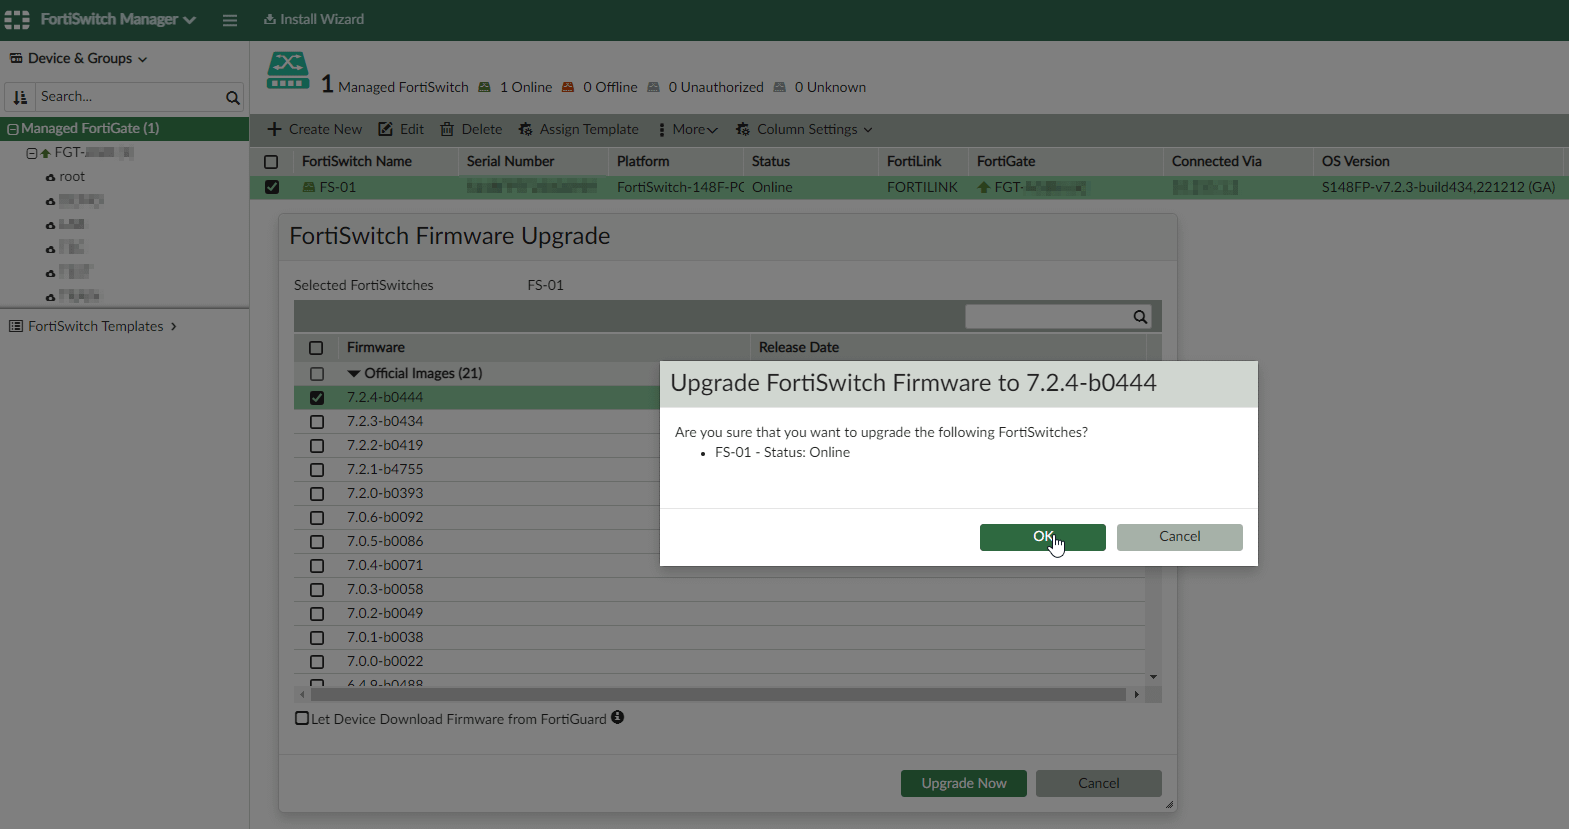1569x829 pixels.
Task: Collapse the Managed FortiGate (1) node
Action: [x=13, y=129]
